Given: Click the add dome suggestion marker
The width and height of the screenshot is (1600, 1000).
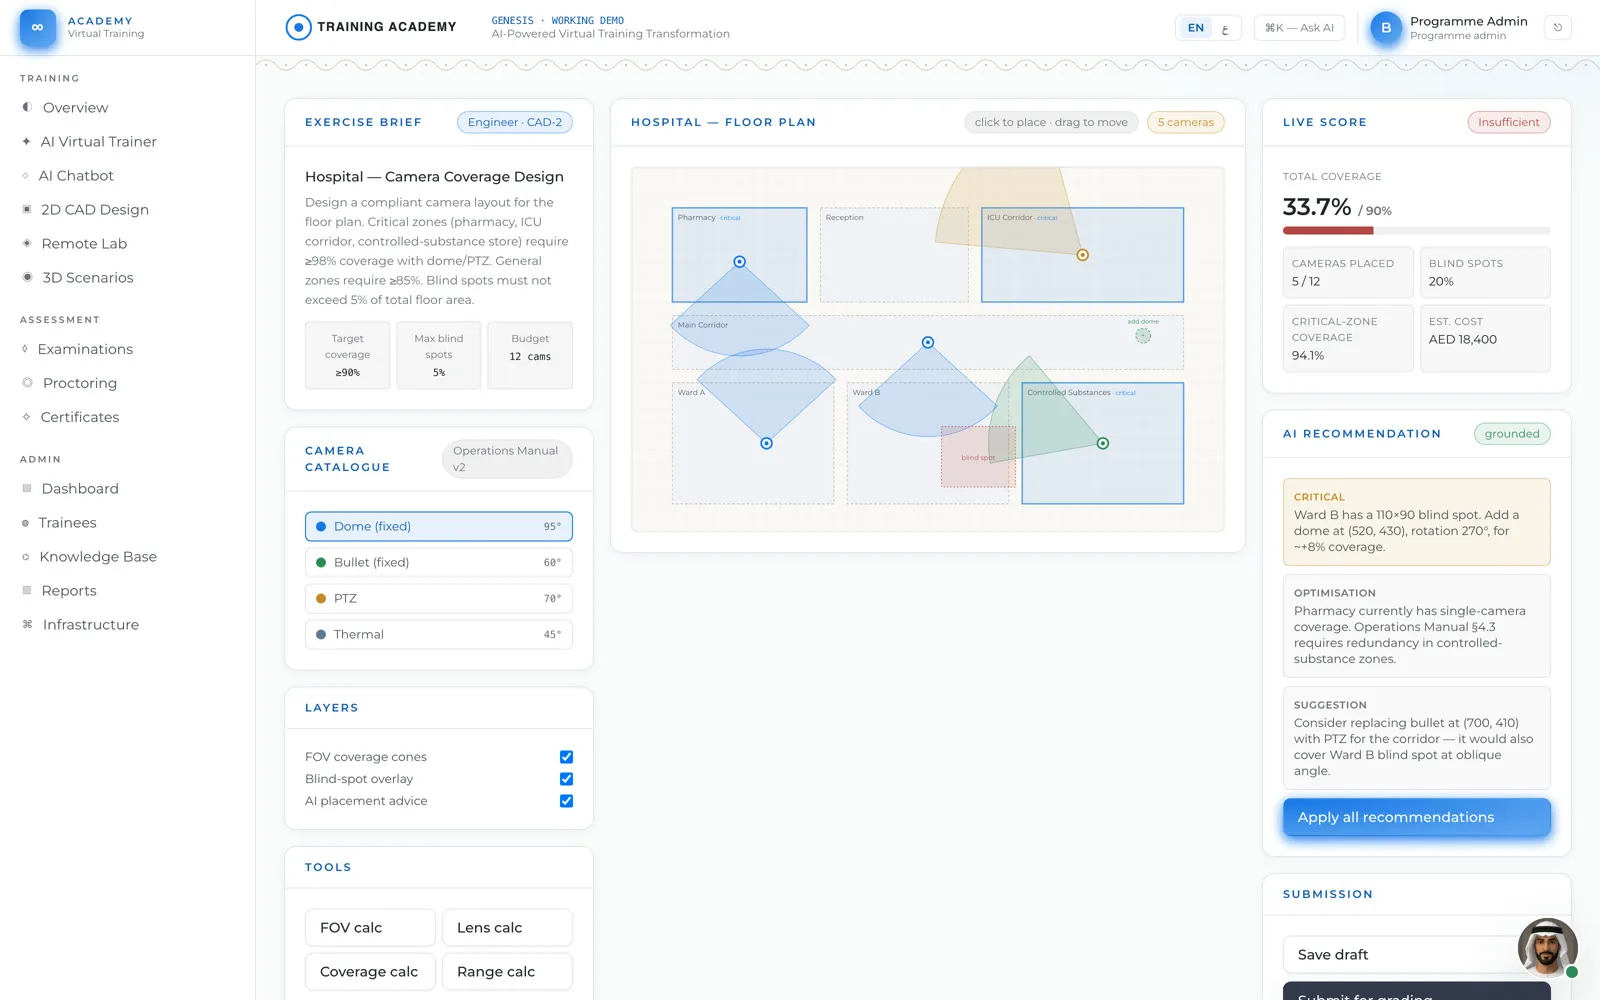Looking at the screenshot, I should pos(1143,336).
